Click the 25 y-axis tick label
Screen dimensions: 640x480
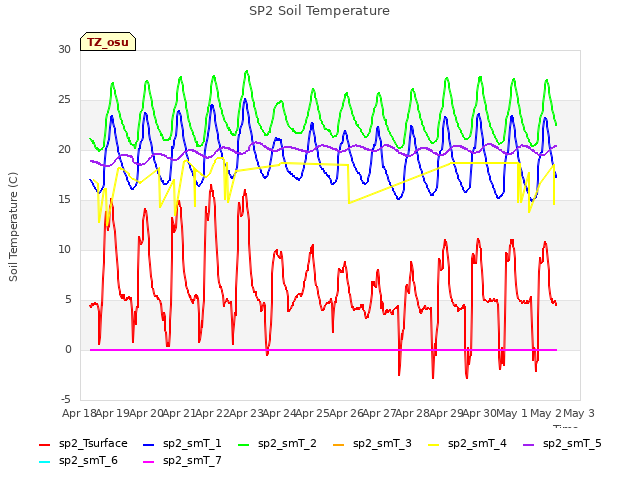point(64,100)
